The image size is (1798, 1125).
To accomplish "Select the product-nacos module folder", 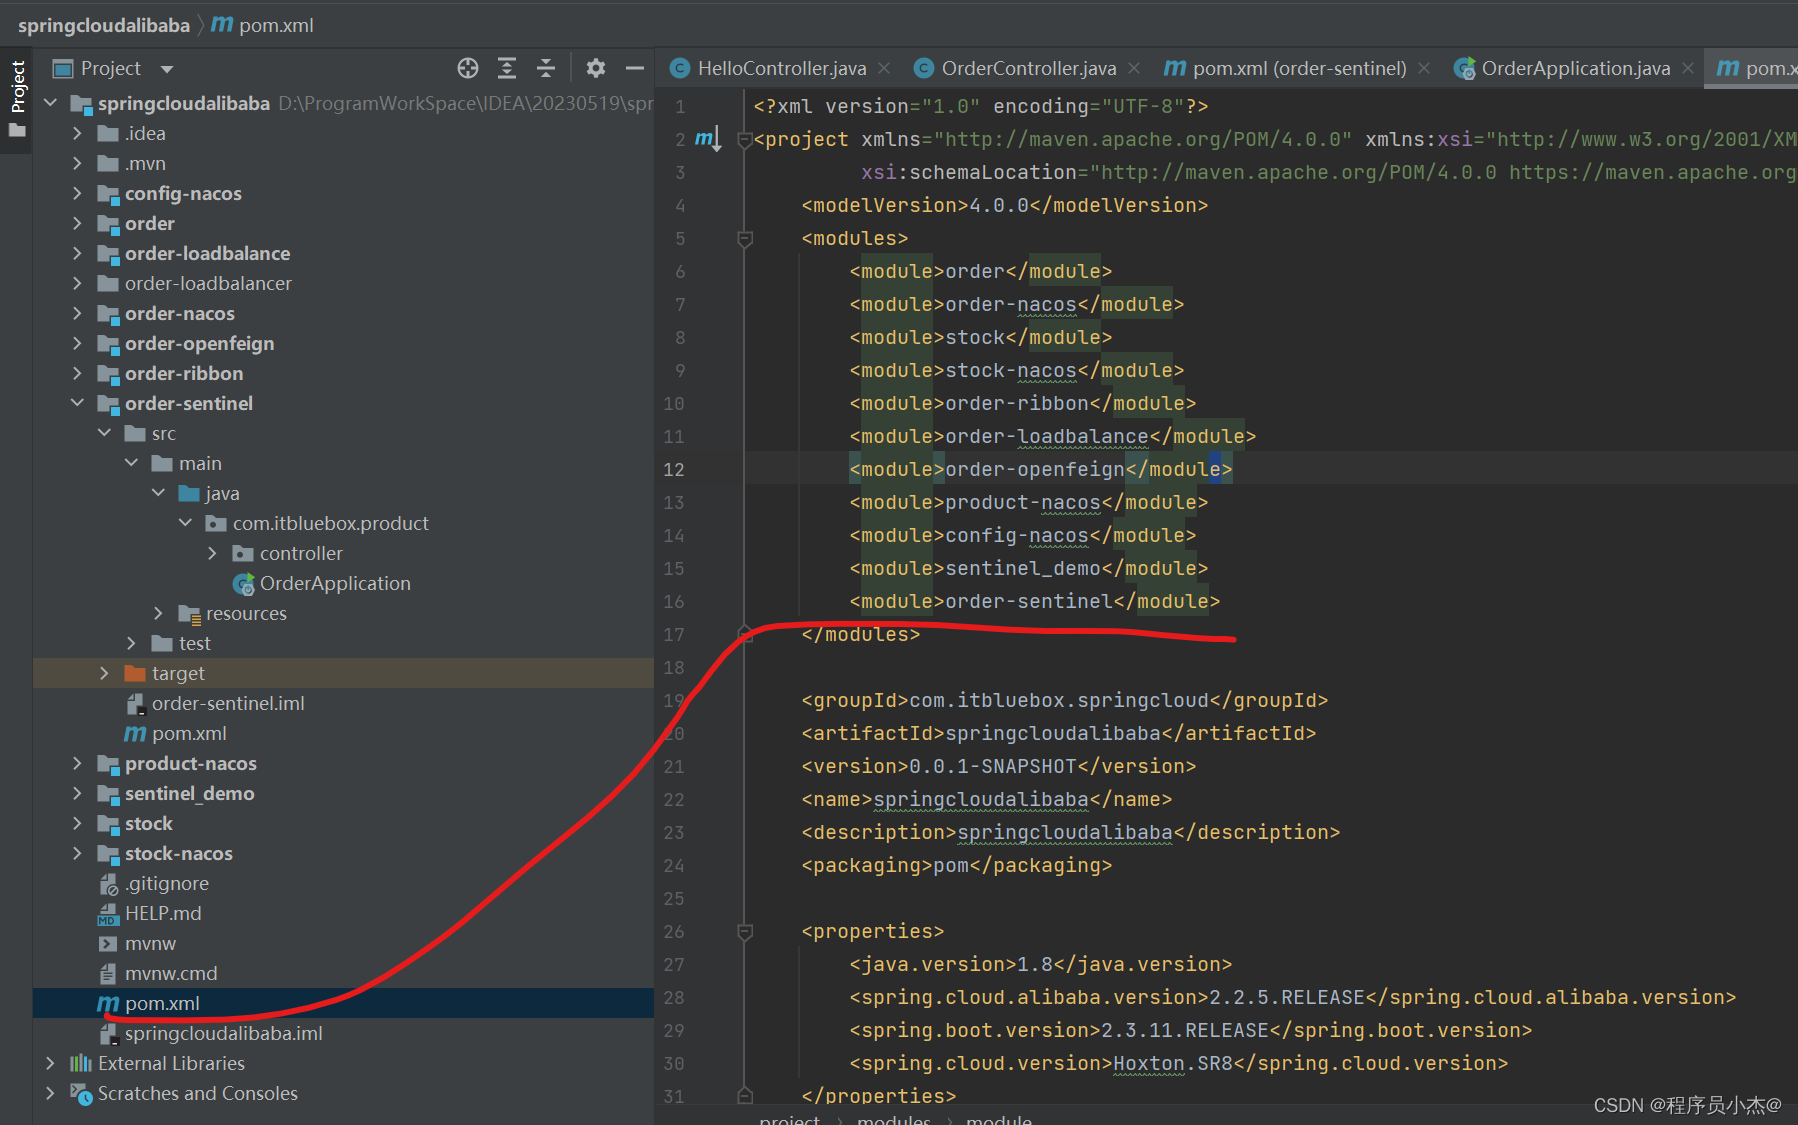I will [x=190, y=763].
